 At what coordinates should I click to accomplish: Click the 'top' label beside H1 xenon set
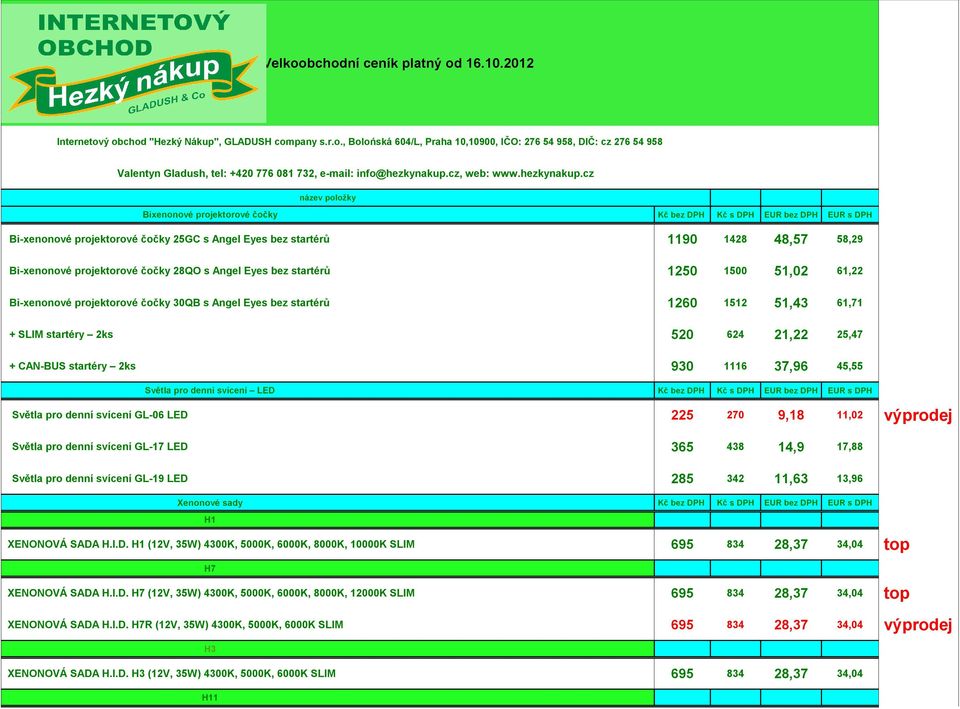pyautogui.click(x=896, y=545)
